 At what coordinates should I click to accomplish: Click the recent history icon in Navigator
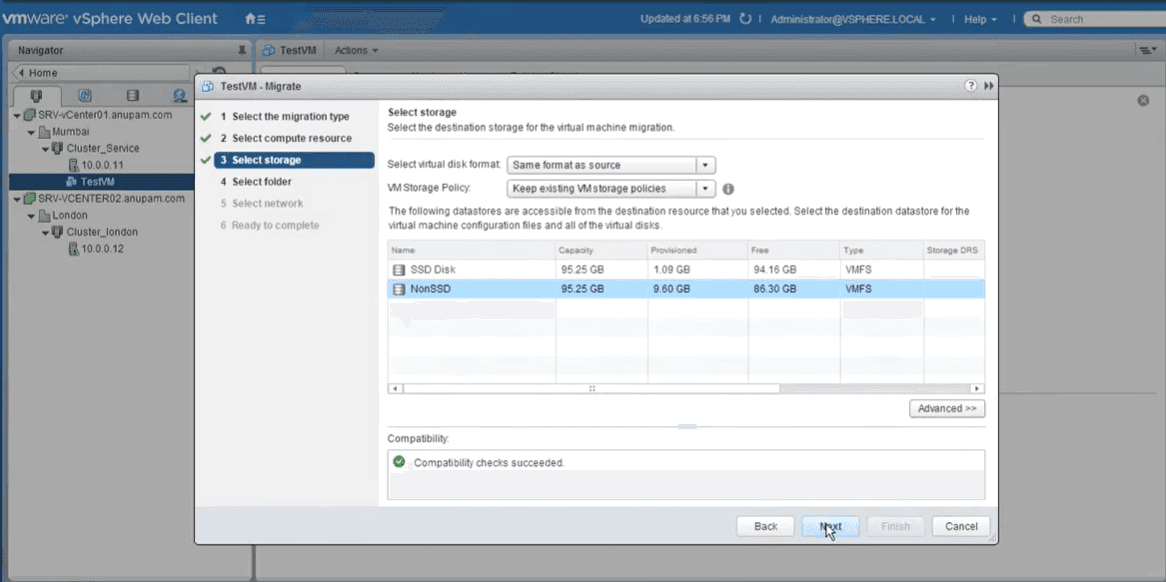point(219,72)
